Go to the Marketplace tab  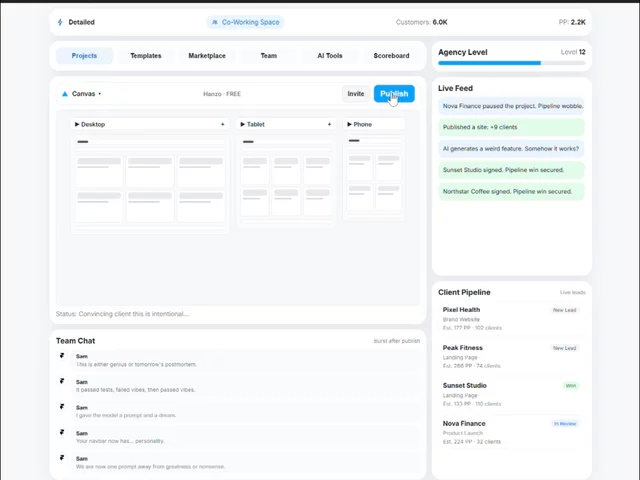[x=207, y=56]
